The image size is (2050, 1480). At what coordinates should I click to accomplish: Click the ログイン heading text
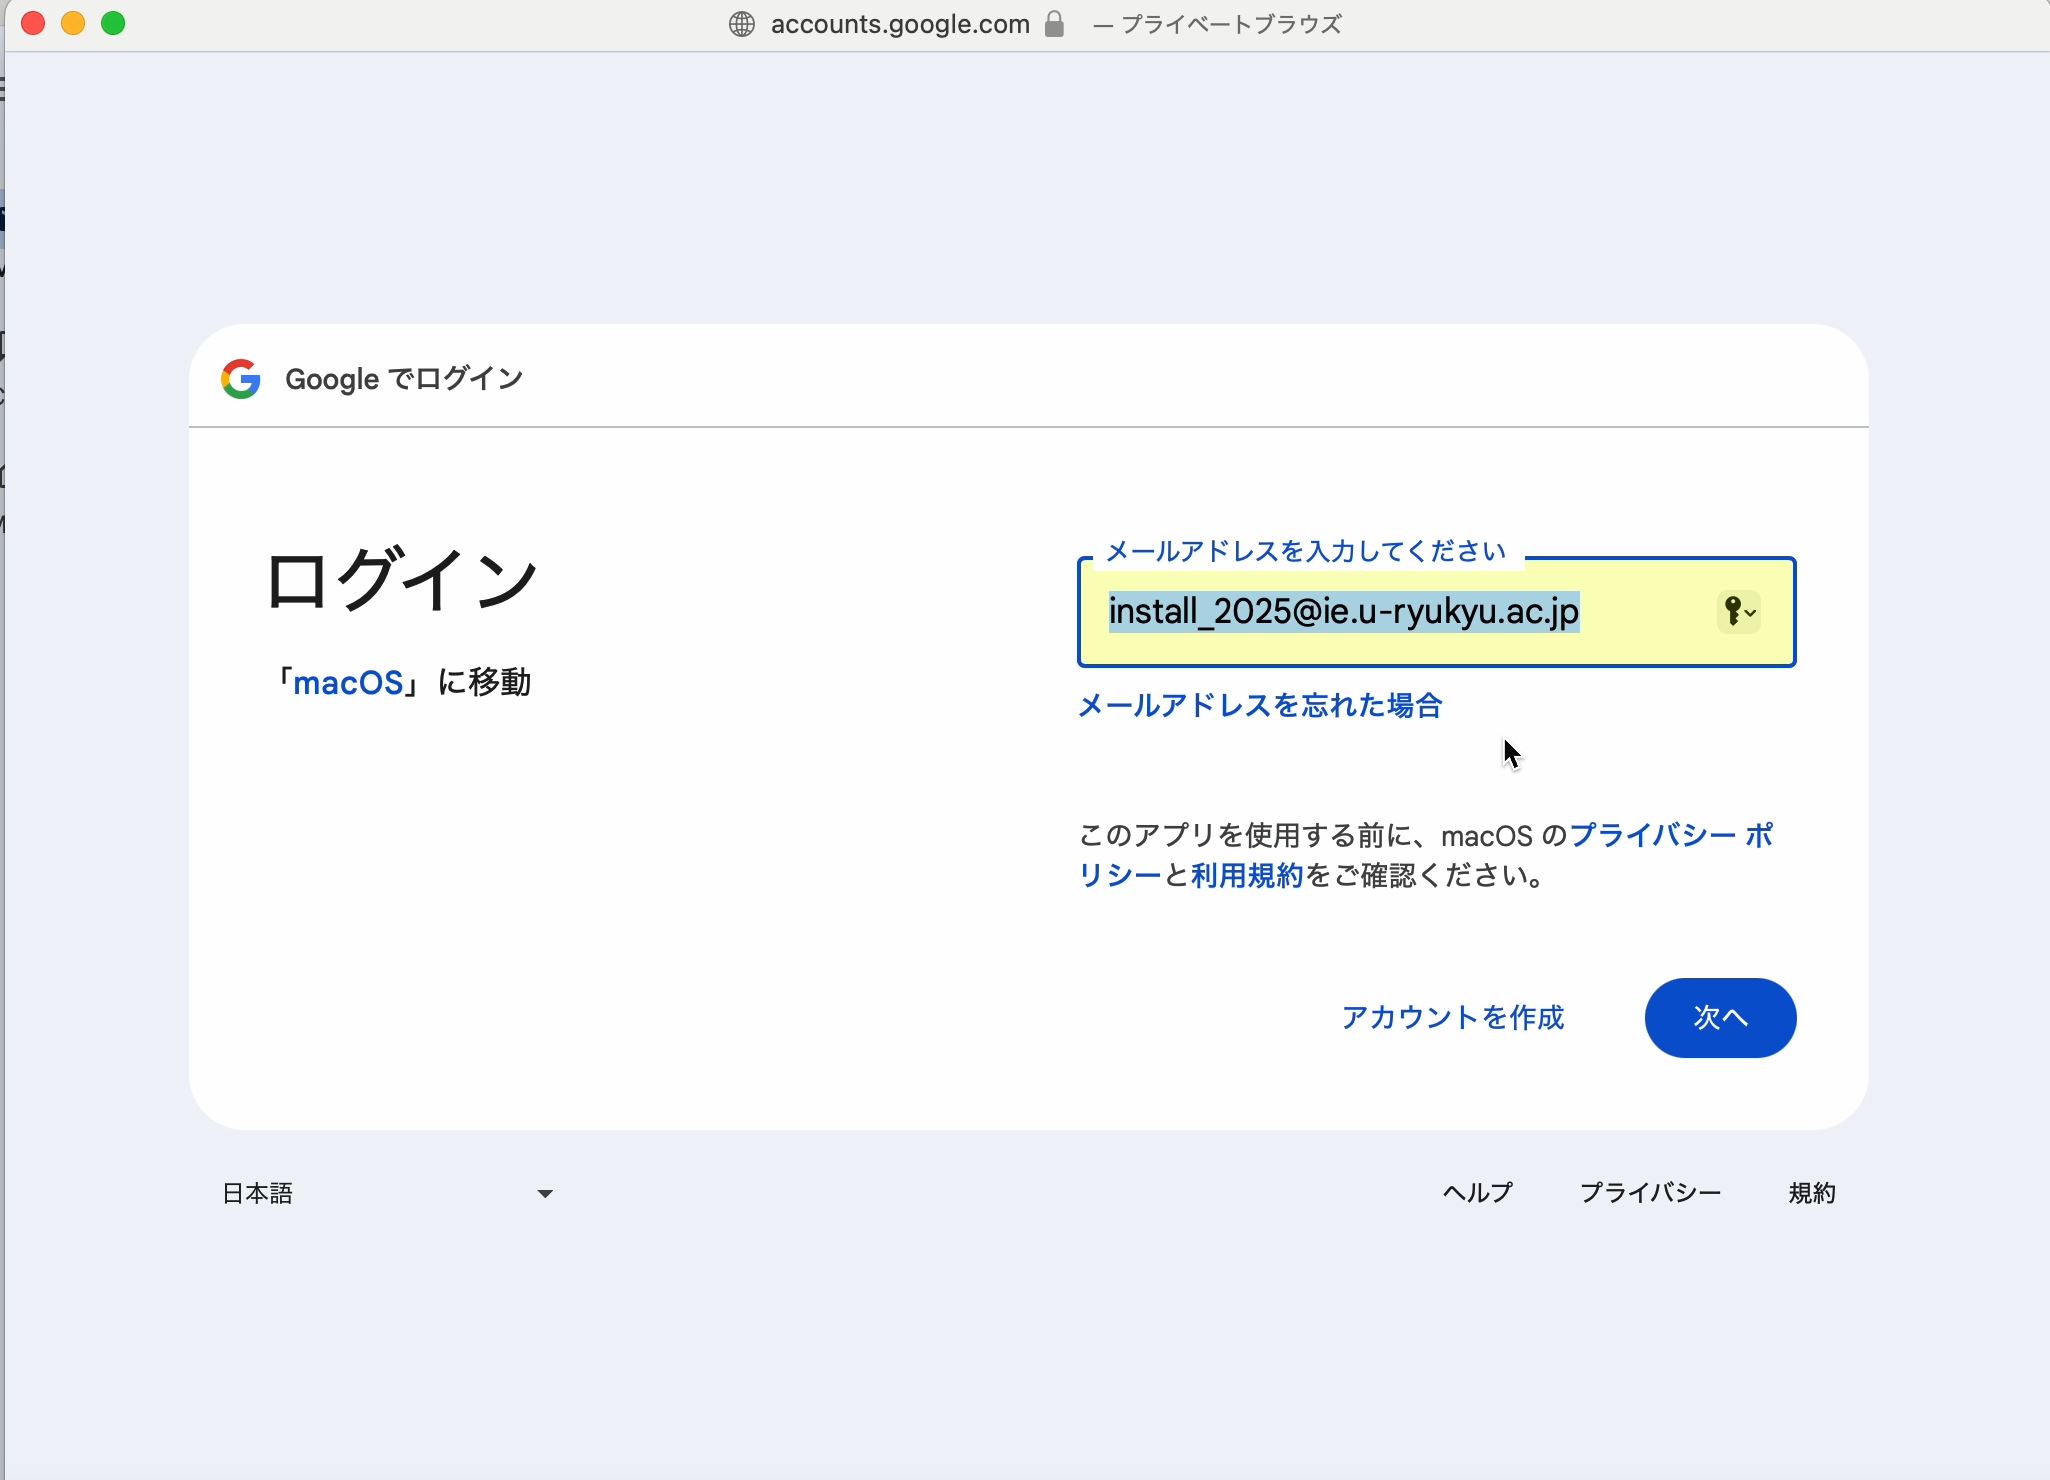[402, 579]
